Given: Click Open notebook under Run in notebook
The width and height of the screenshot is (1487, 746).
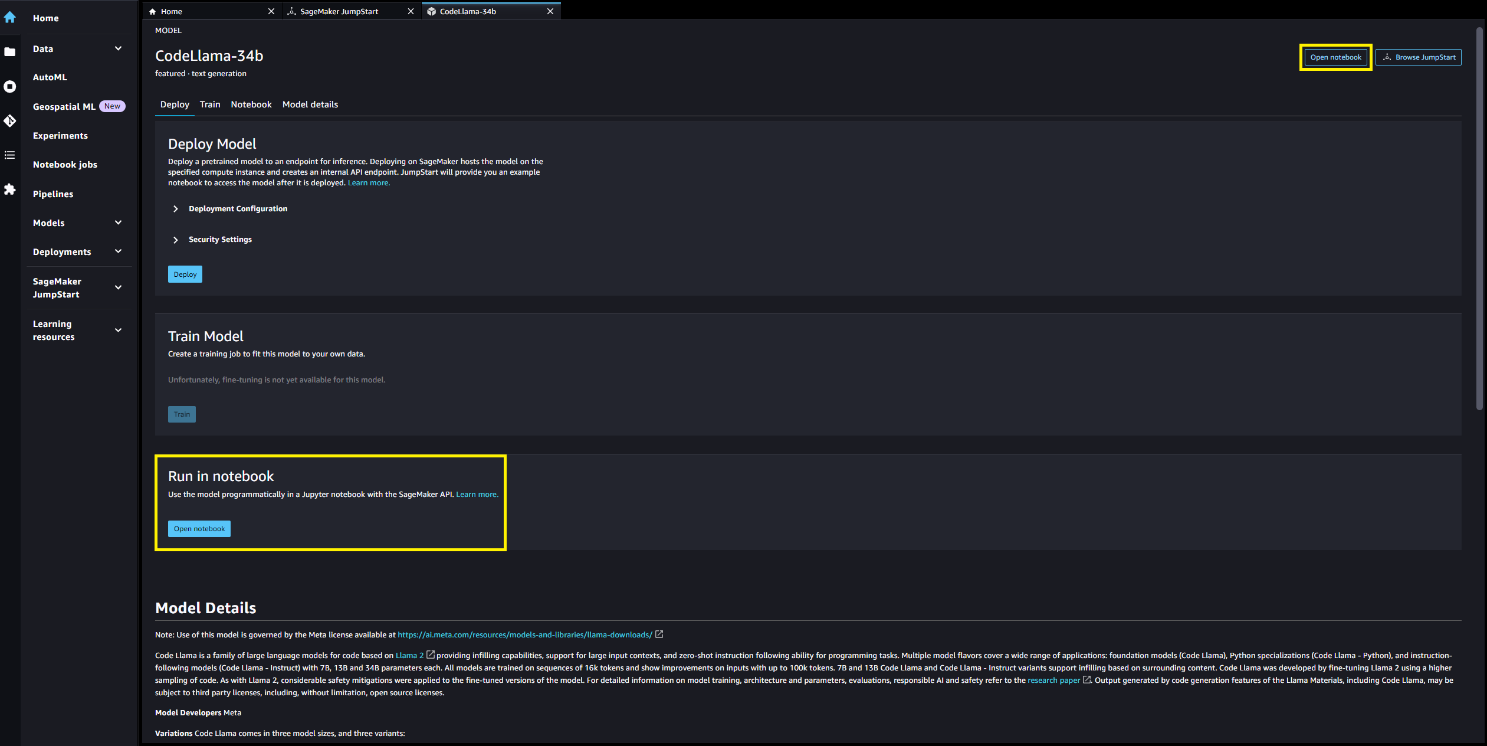Looking at the screenshot, I should tap(199, 529).
